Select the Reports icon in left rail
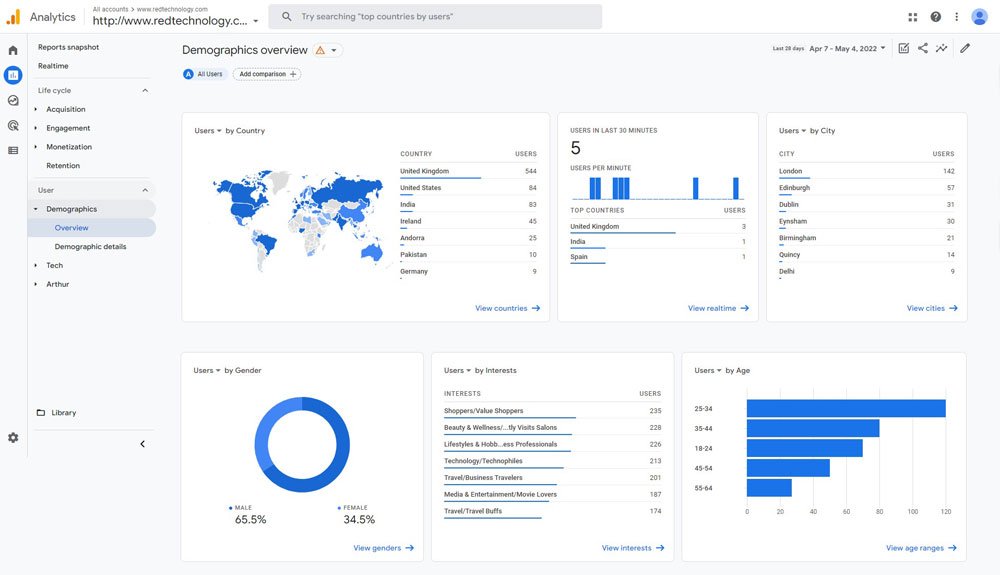 [13, 75]
